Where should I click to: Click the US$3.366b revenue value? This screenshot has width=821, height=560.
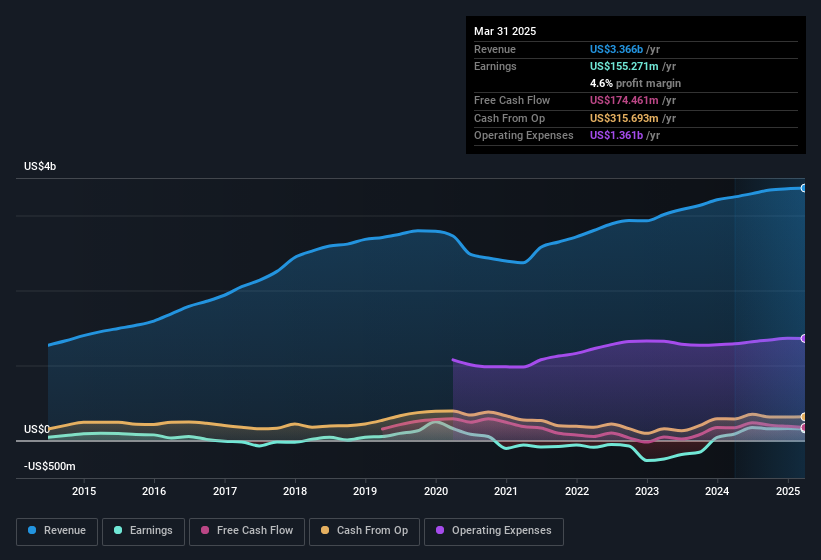616,49
